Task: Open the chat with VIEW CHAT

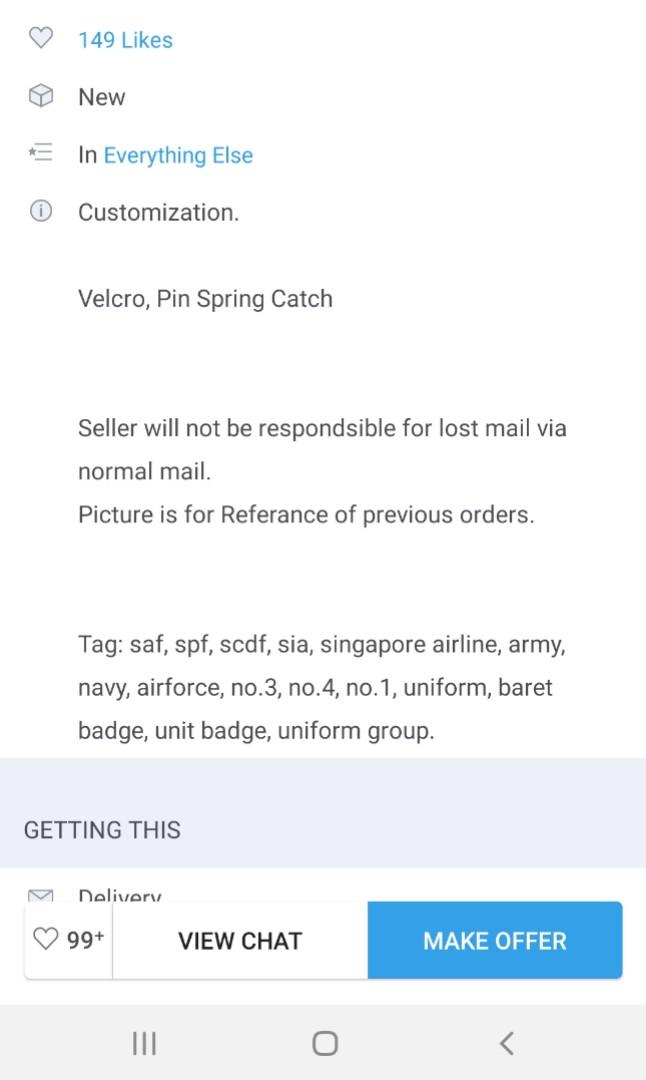Action: point(240,939)
